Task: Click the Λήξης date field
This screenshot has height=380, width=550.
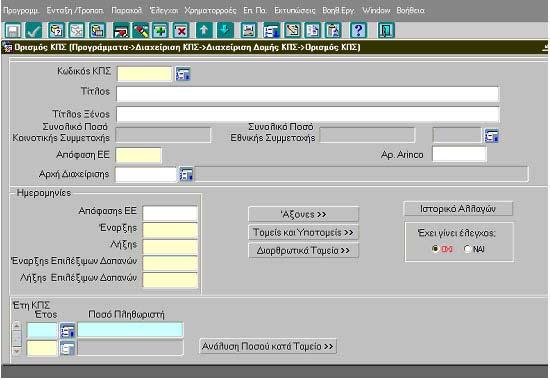Action: pyautogui.click(x=170, y=247)
